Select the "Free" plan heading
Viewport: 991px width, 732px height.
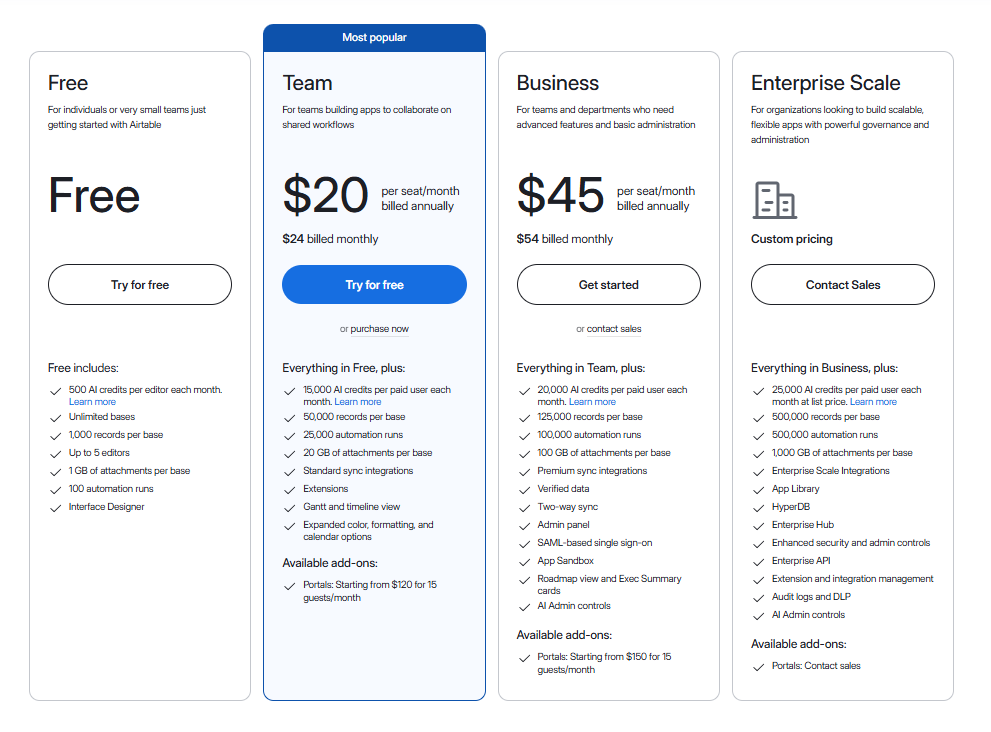[71, 83]
